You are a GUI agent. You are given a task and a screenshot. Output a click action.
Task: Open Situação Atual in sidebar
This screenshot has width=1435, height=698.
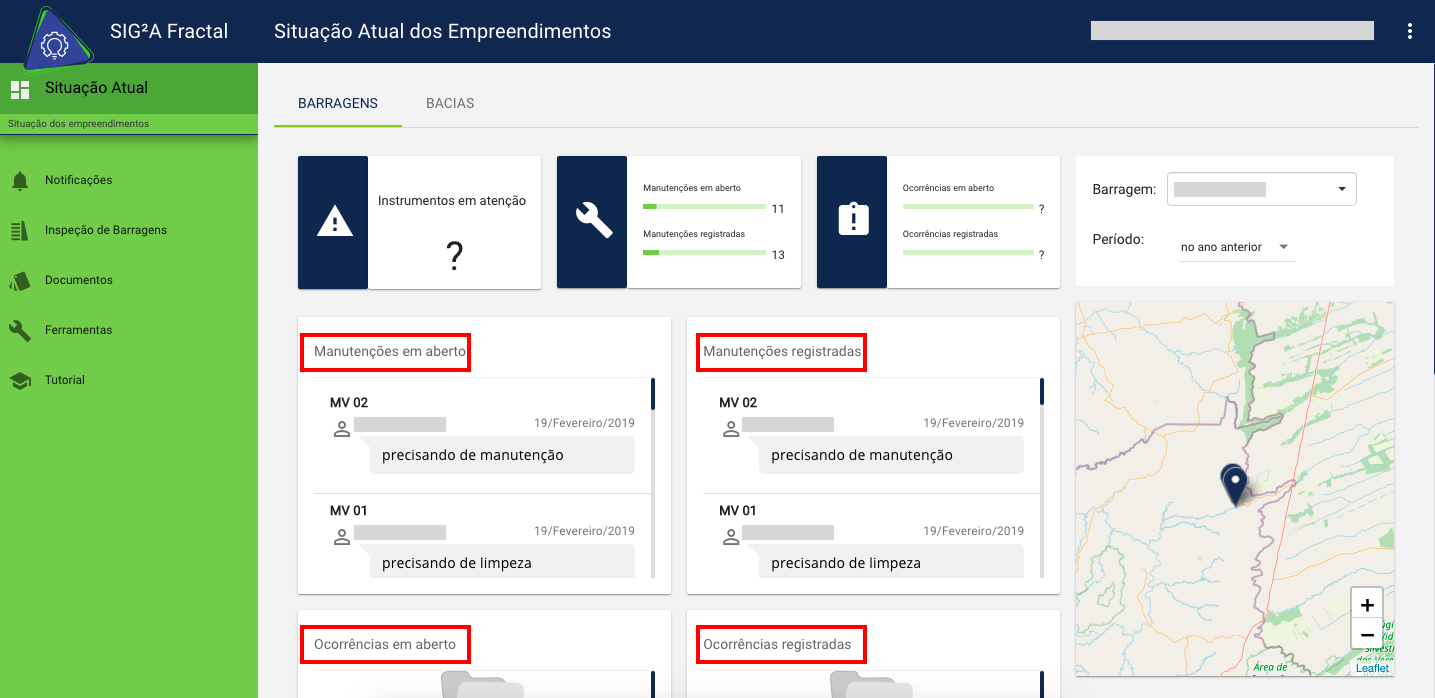click(x=129, y=88)
